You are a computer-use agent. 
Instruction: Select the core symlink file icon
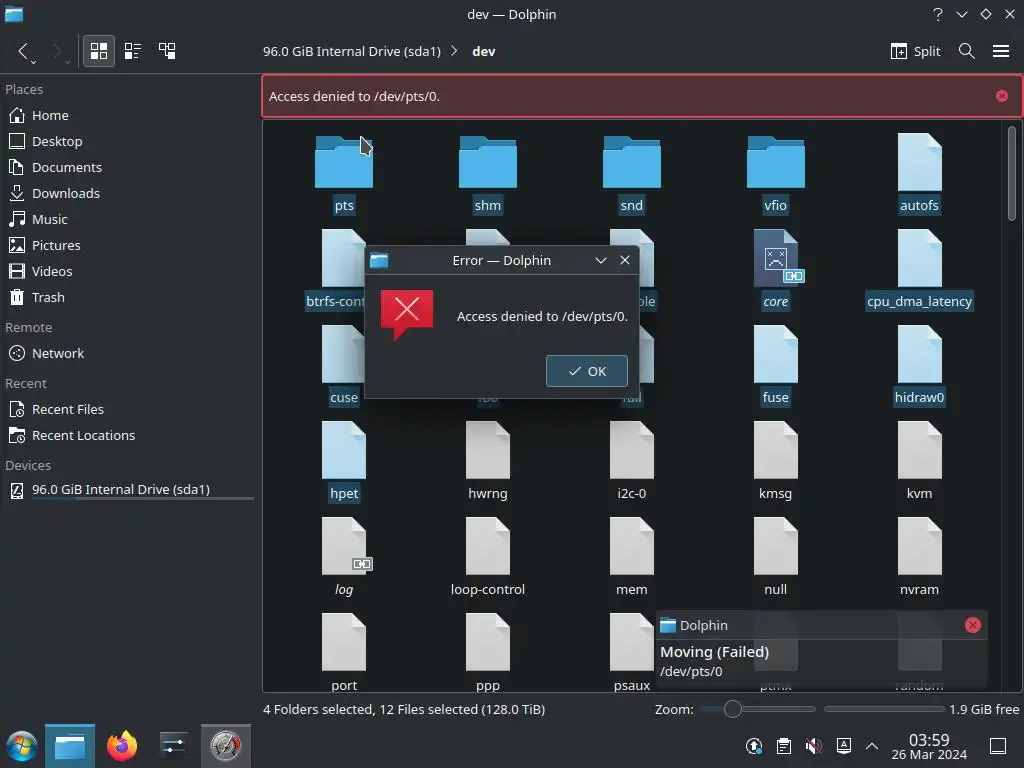[x=775, y=258]
